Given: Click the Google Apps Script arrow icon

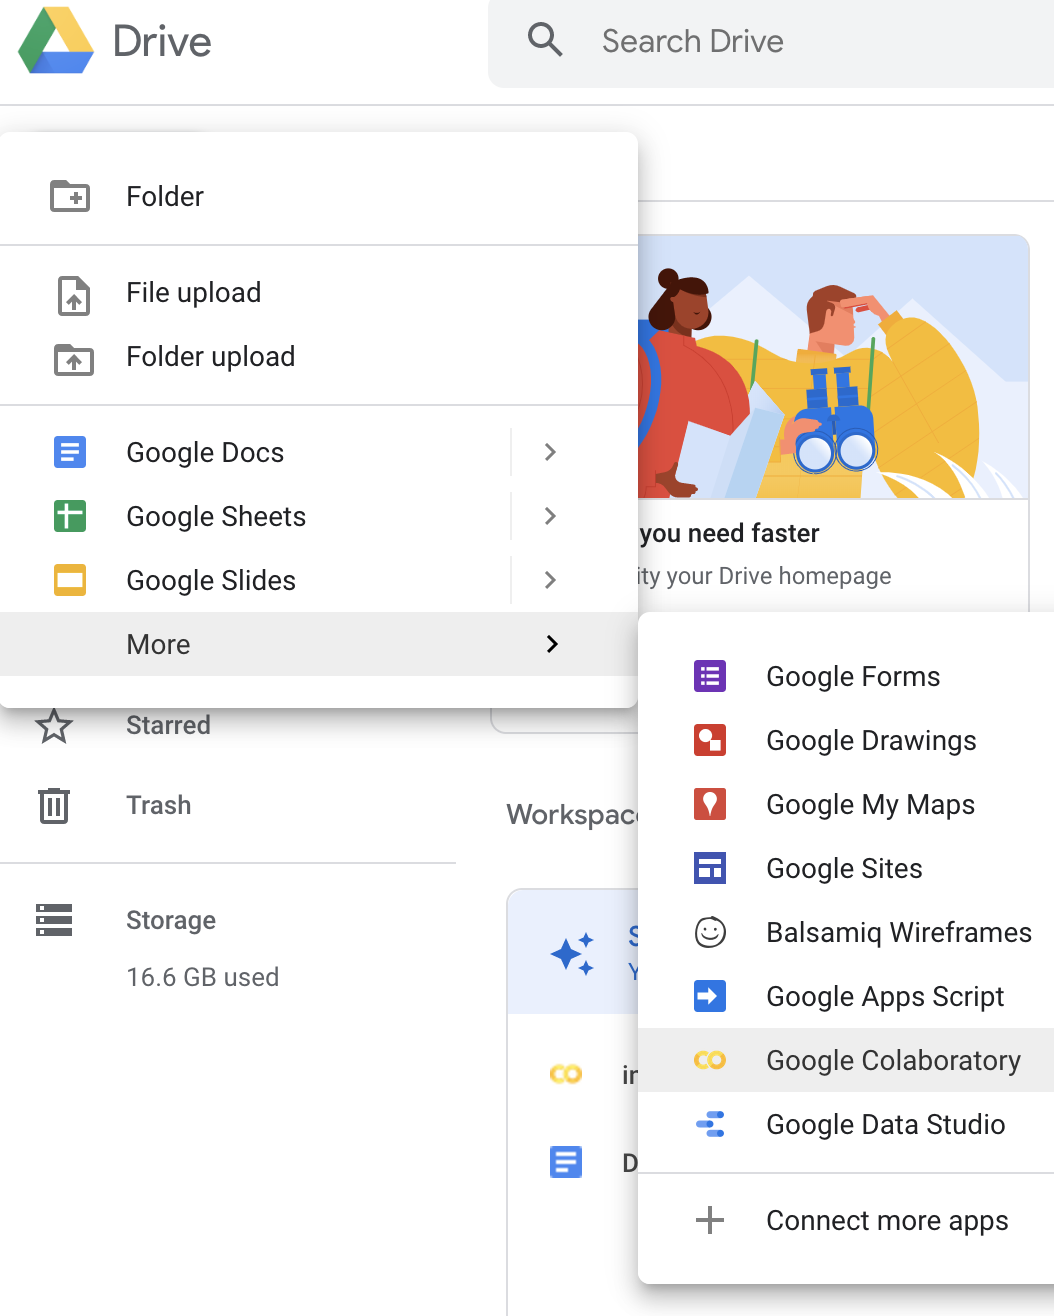Looking at the screenshot, I should click(x=710, y=996).
